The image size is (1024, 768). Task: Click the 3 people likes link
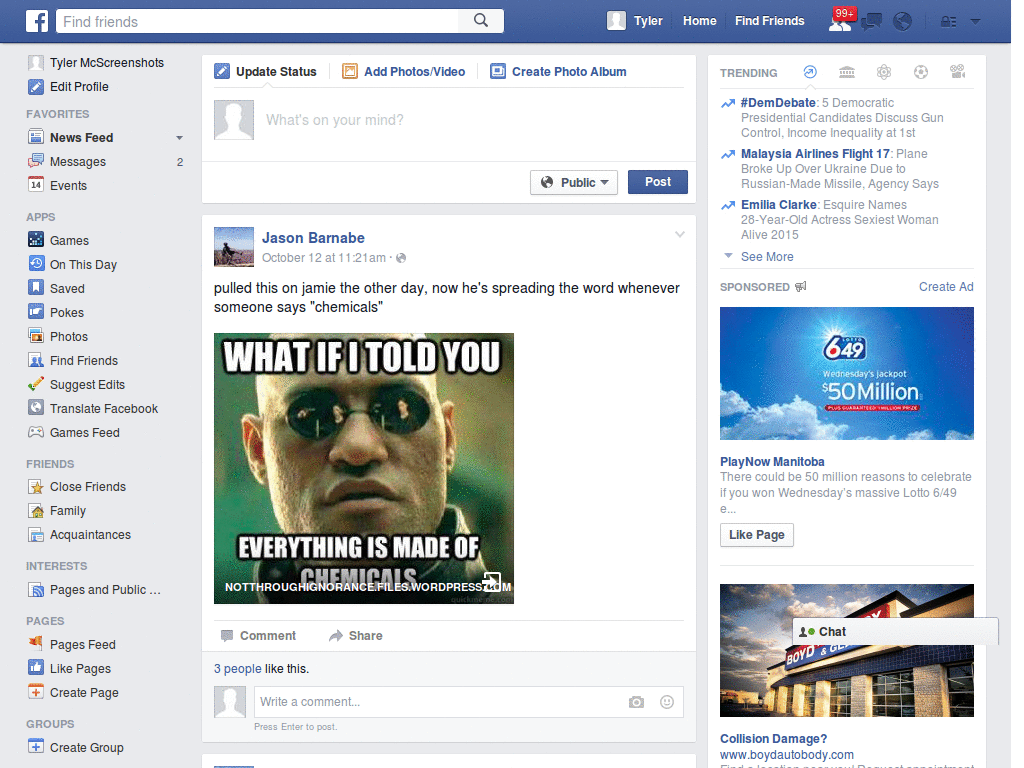coord(238,669)
